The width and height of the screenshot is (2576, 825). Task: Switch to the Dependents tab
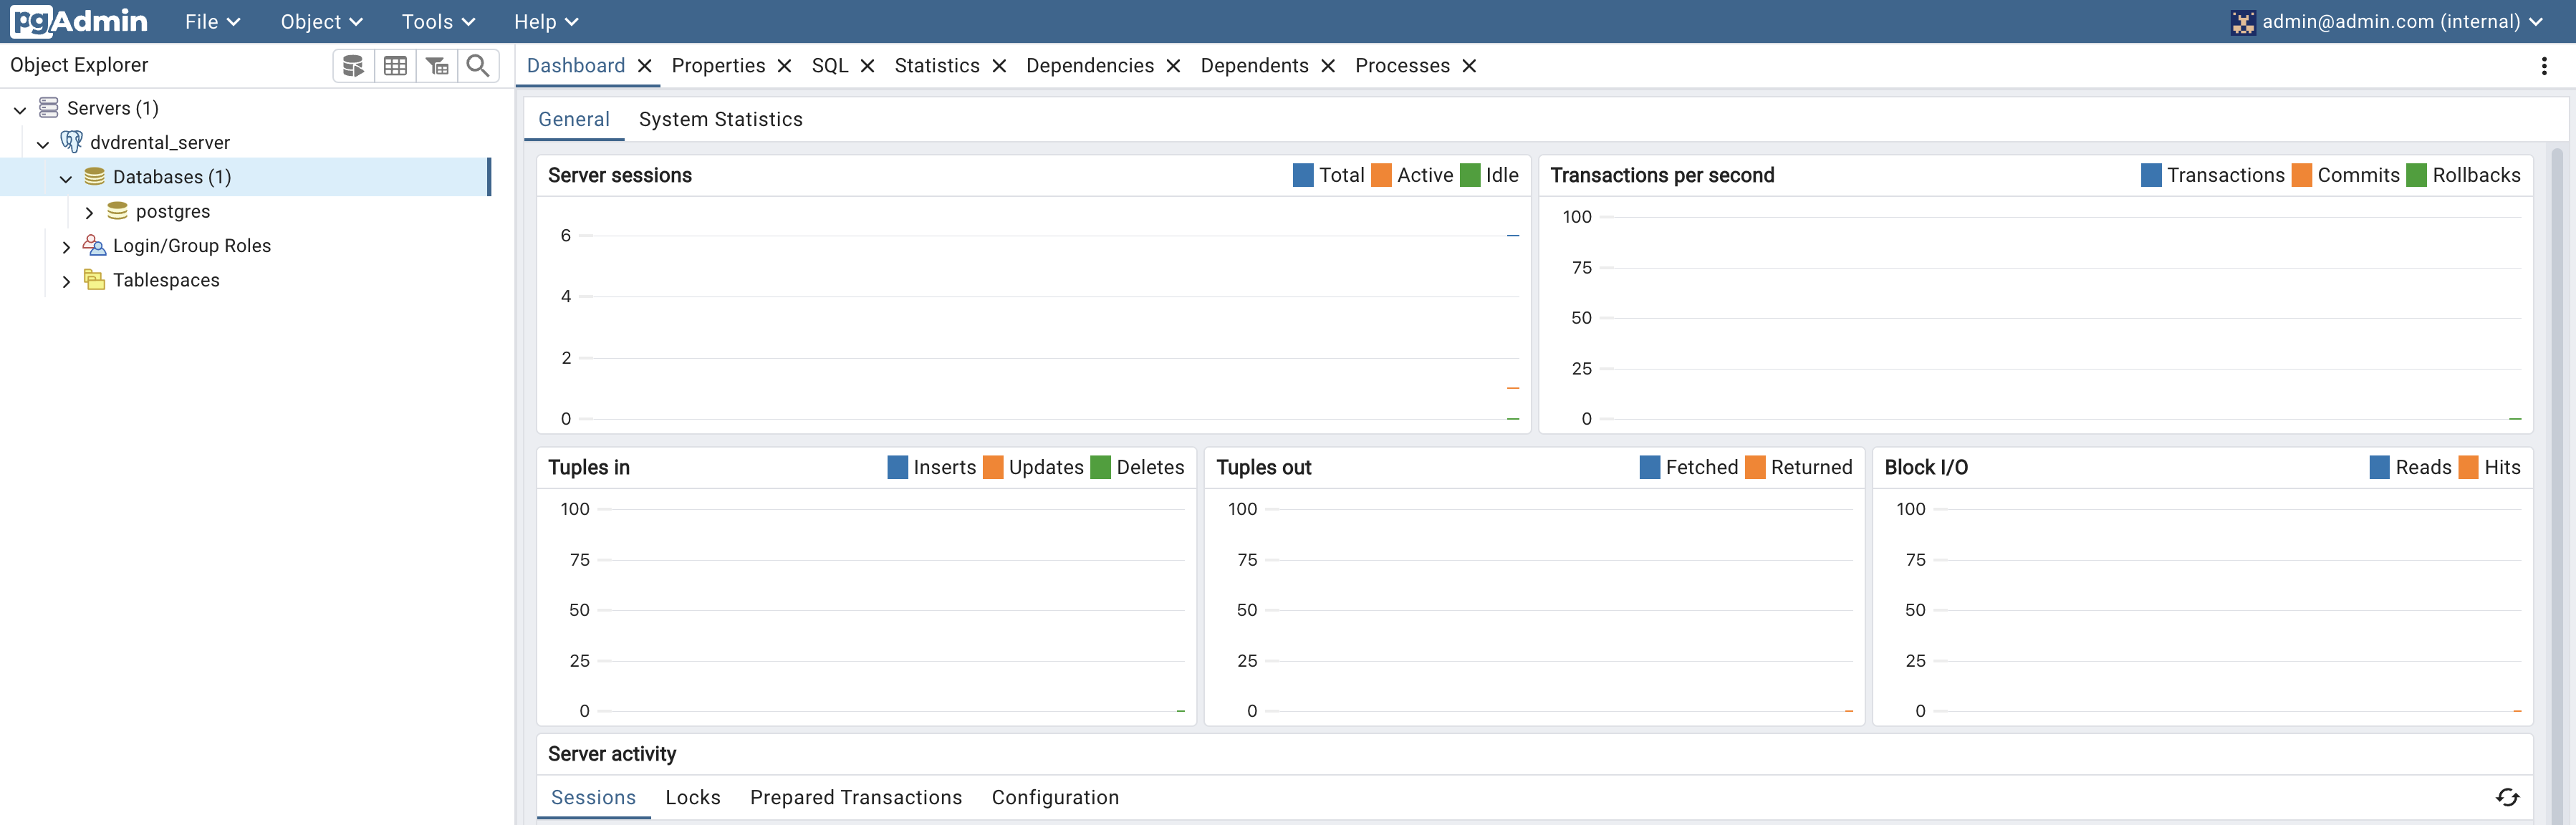coord(1254,66)
